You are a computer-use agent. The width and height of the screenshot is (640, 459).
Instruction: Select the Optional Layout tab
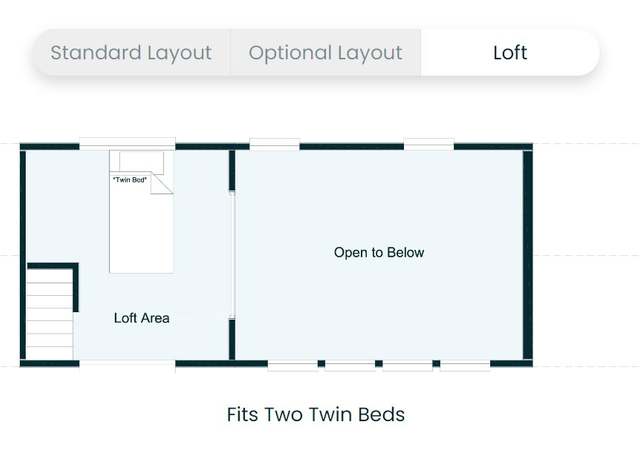[x=325, y=53]
